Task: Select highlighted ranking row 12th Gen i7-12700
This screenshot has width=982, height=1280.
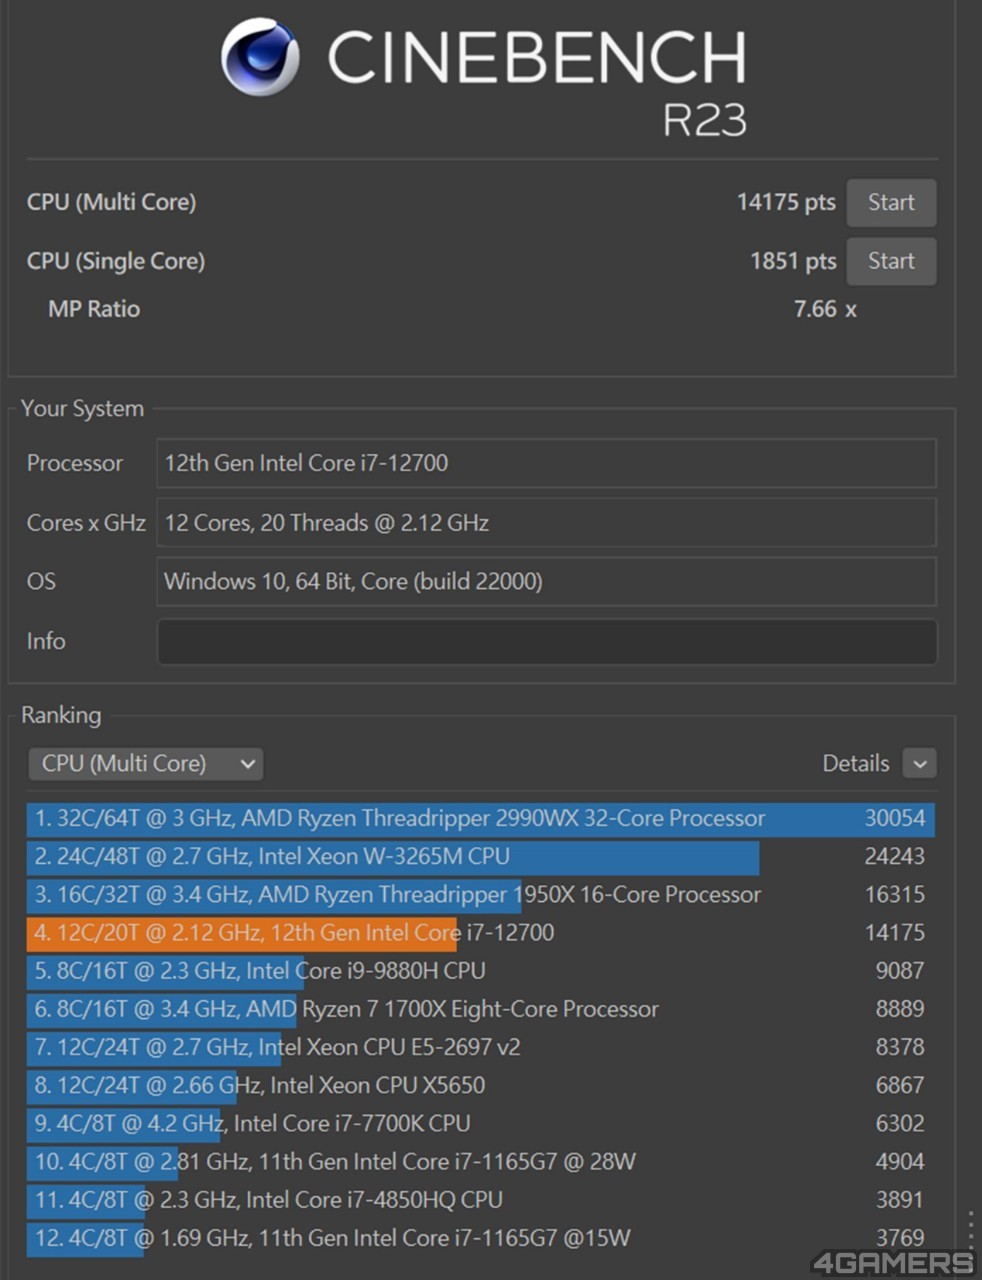Action: (481, 933)
